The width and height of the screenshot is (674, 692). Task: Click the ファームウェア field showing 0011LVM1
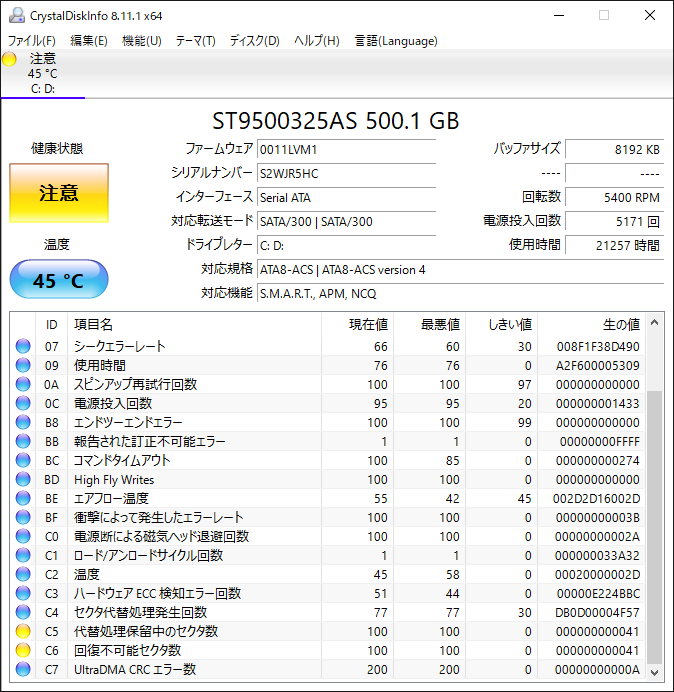coord(346,149)
